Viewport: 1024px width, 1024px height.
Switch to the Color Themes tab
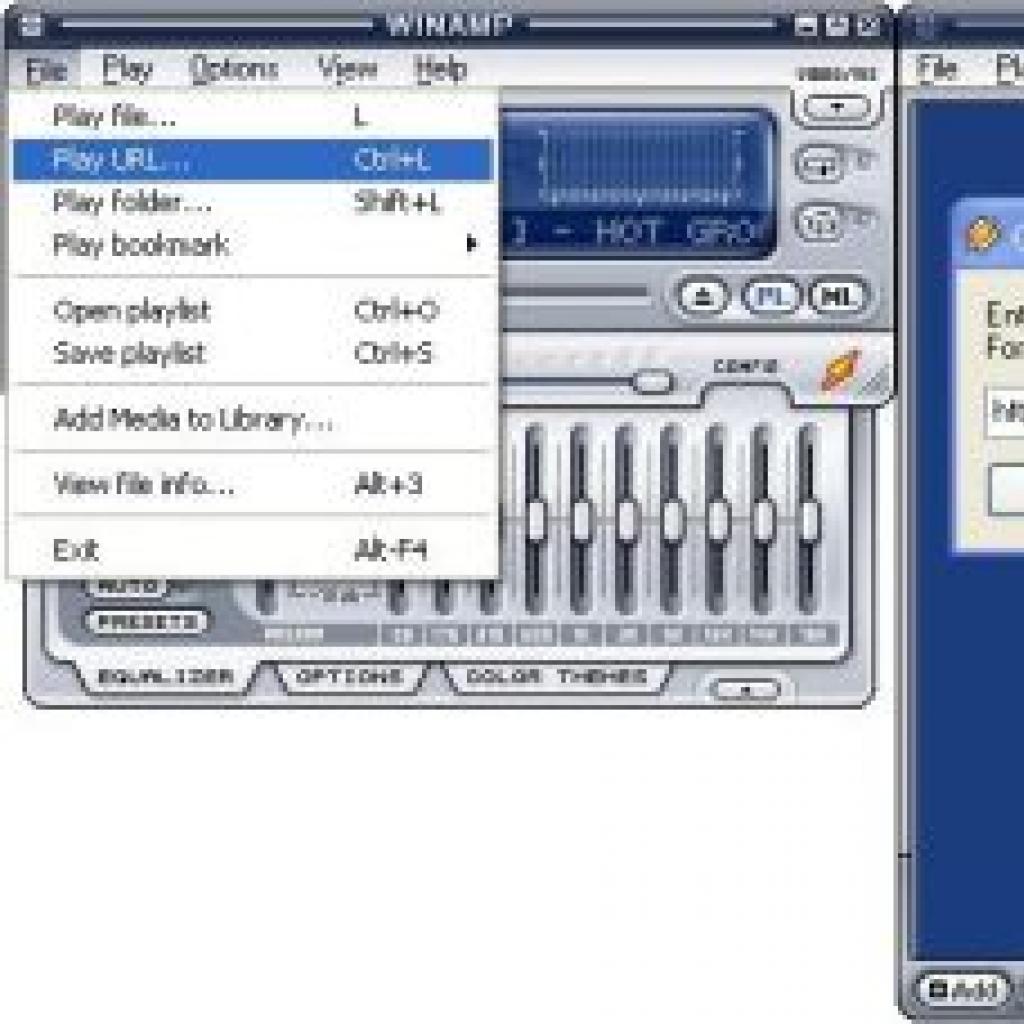(556, 677)
